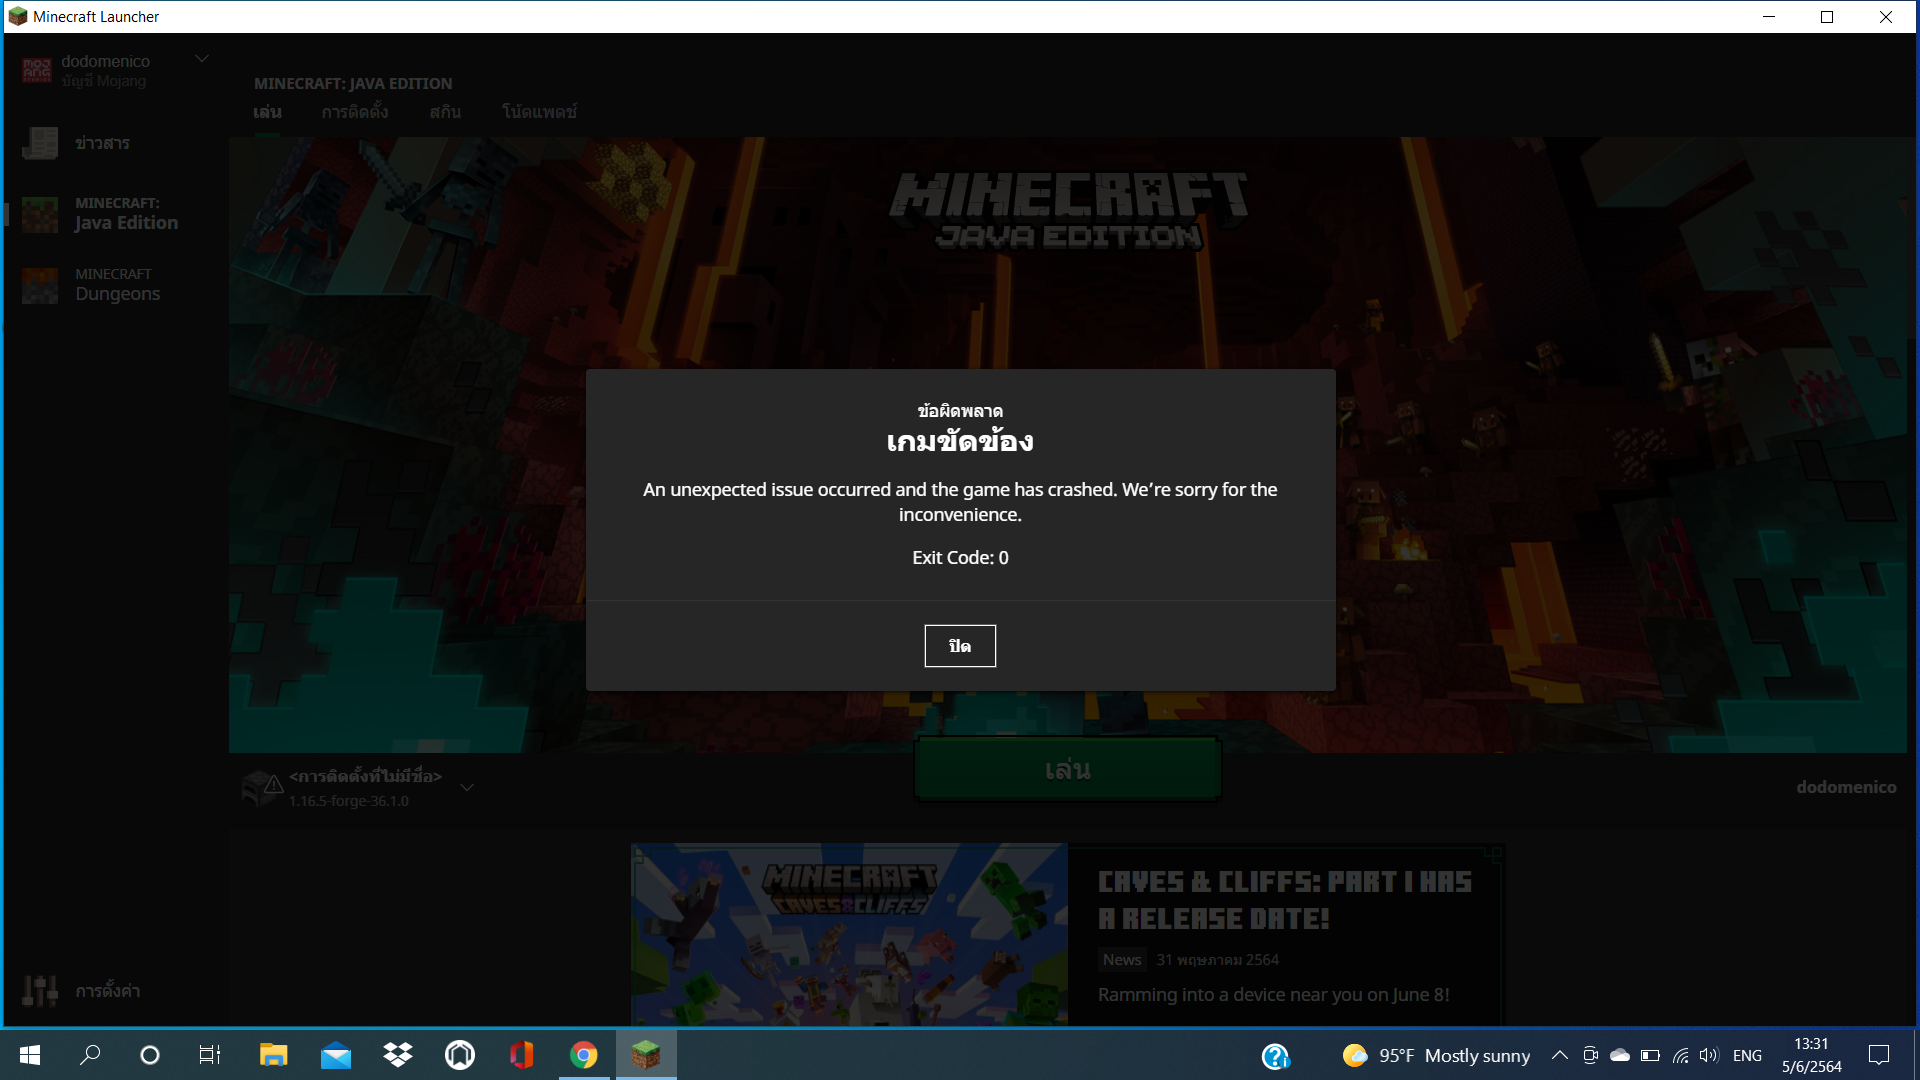Click the battery status tray icon

tap(1651, 1055)
